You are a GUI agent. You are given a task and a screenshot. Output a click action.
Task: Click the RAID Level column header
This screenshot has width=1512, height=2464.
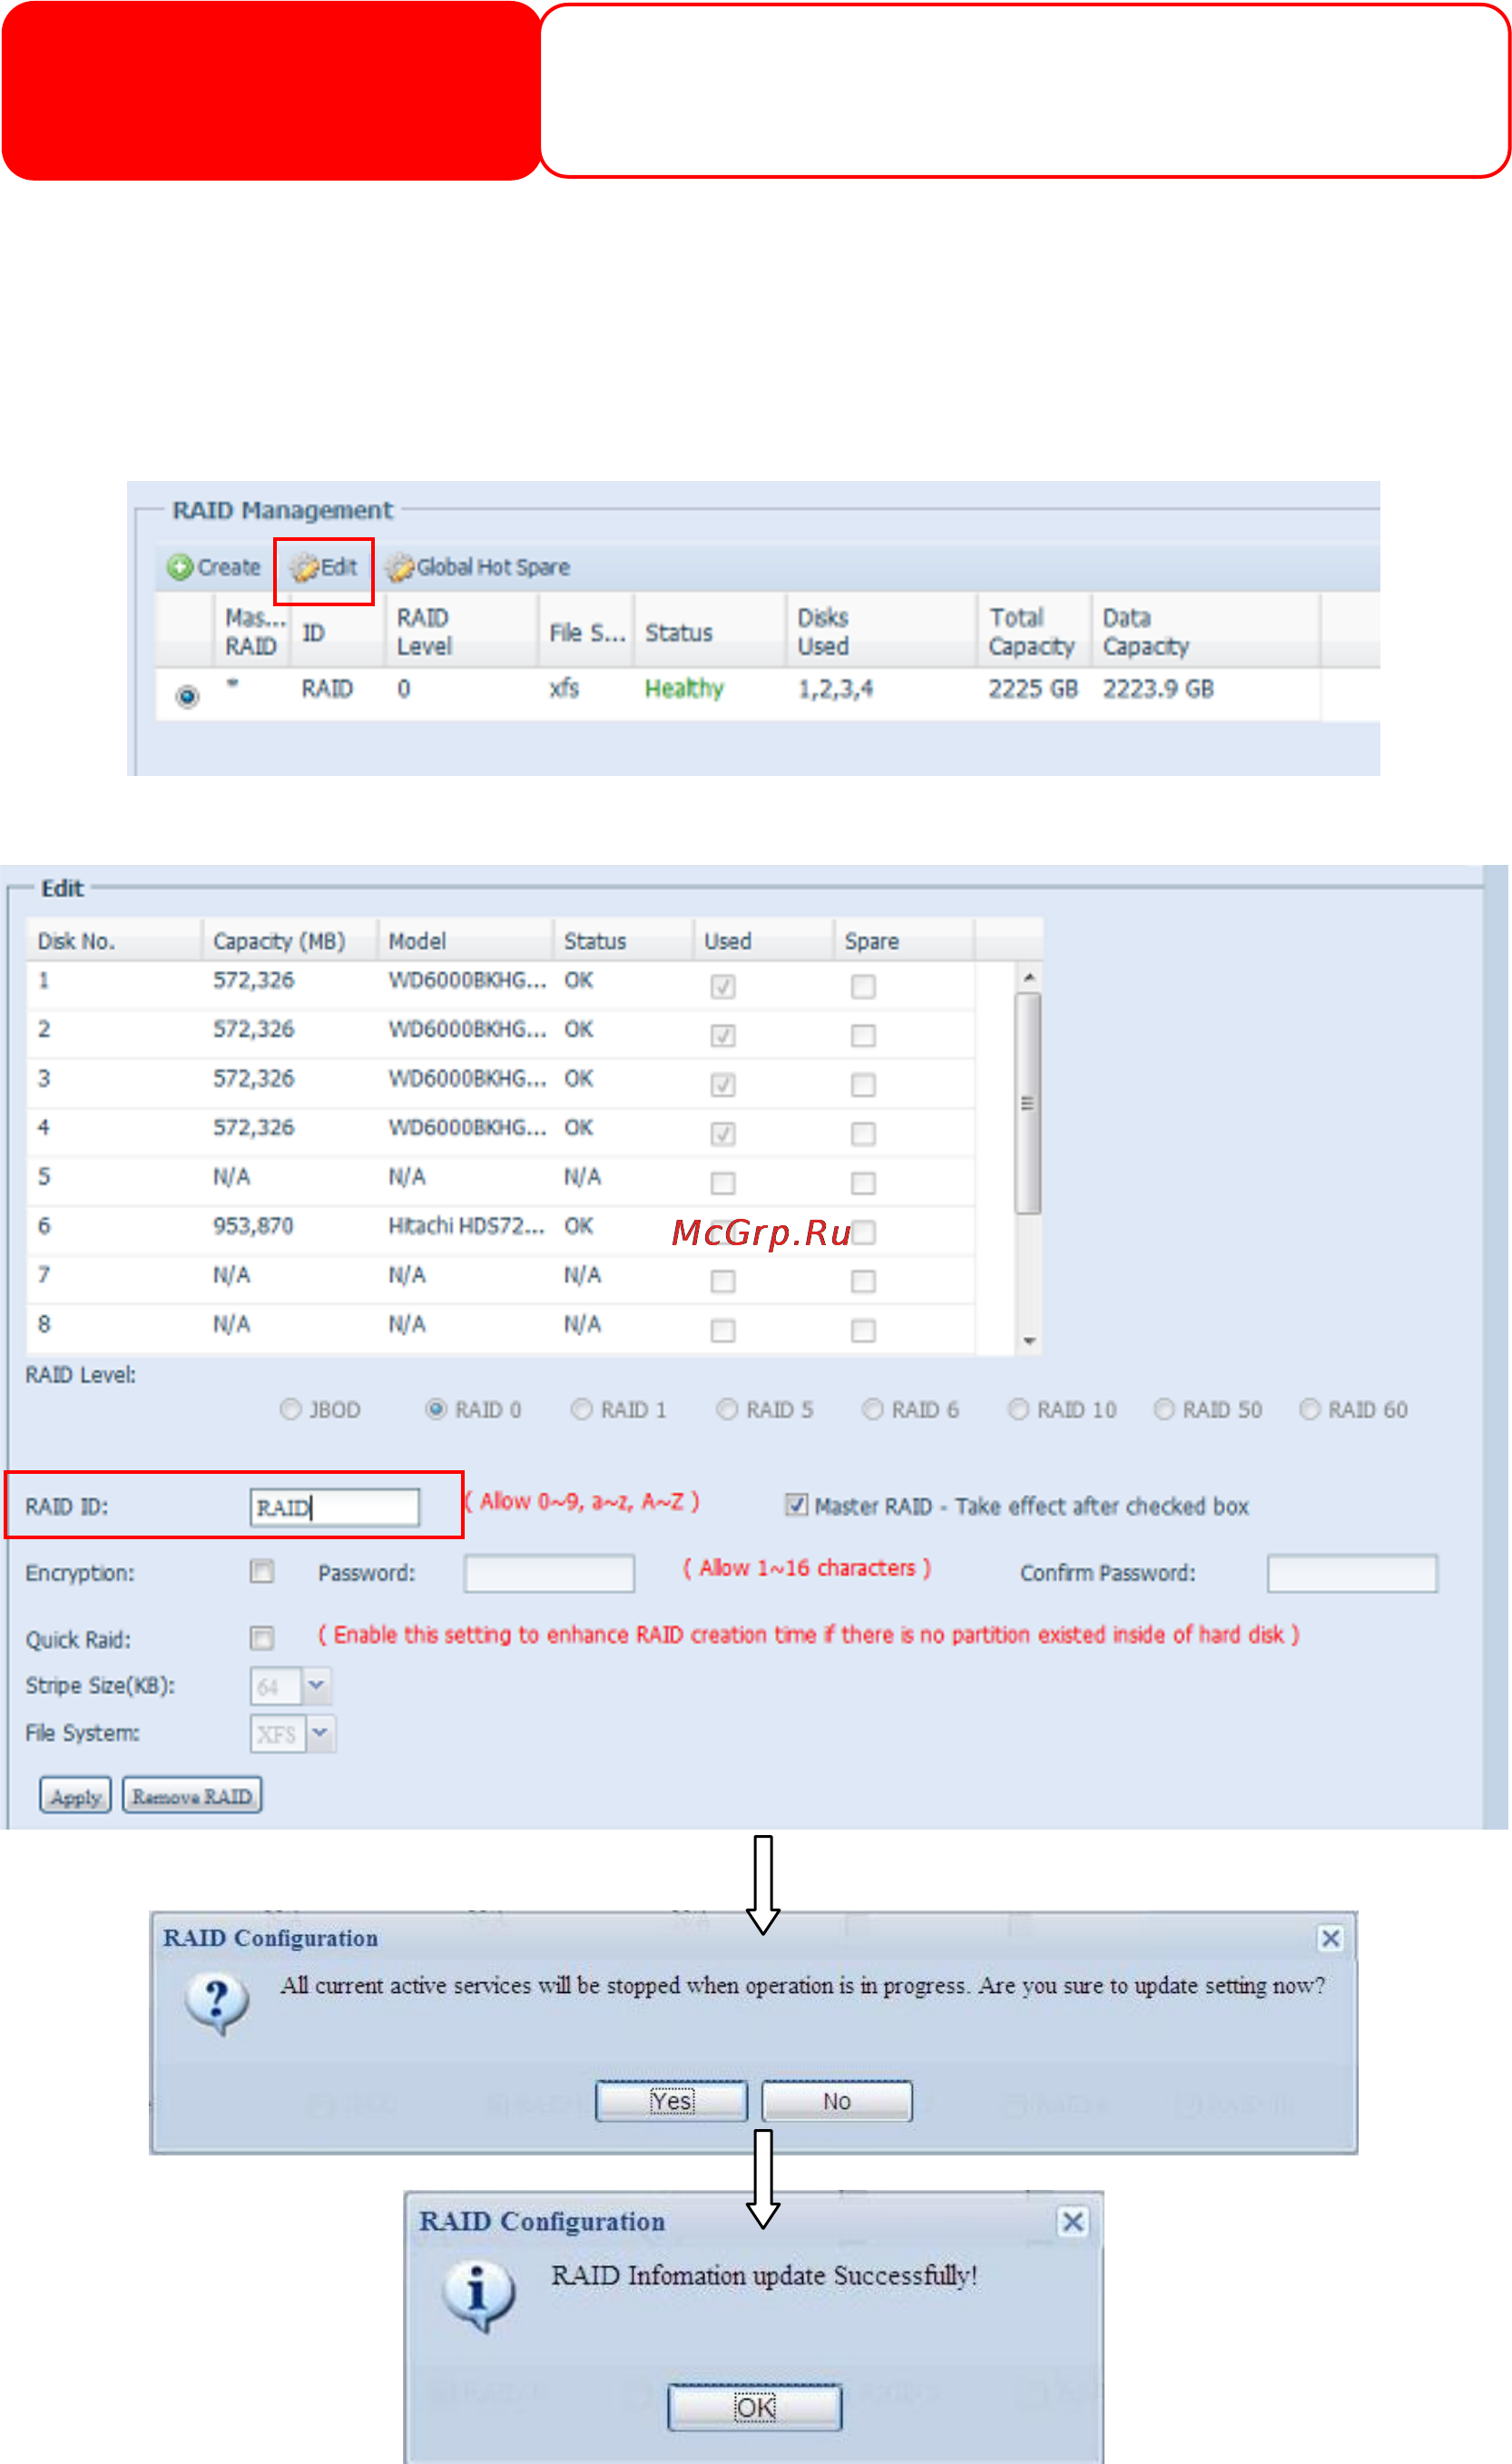(461, 631)
